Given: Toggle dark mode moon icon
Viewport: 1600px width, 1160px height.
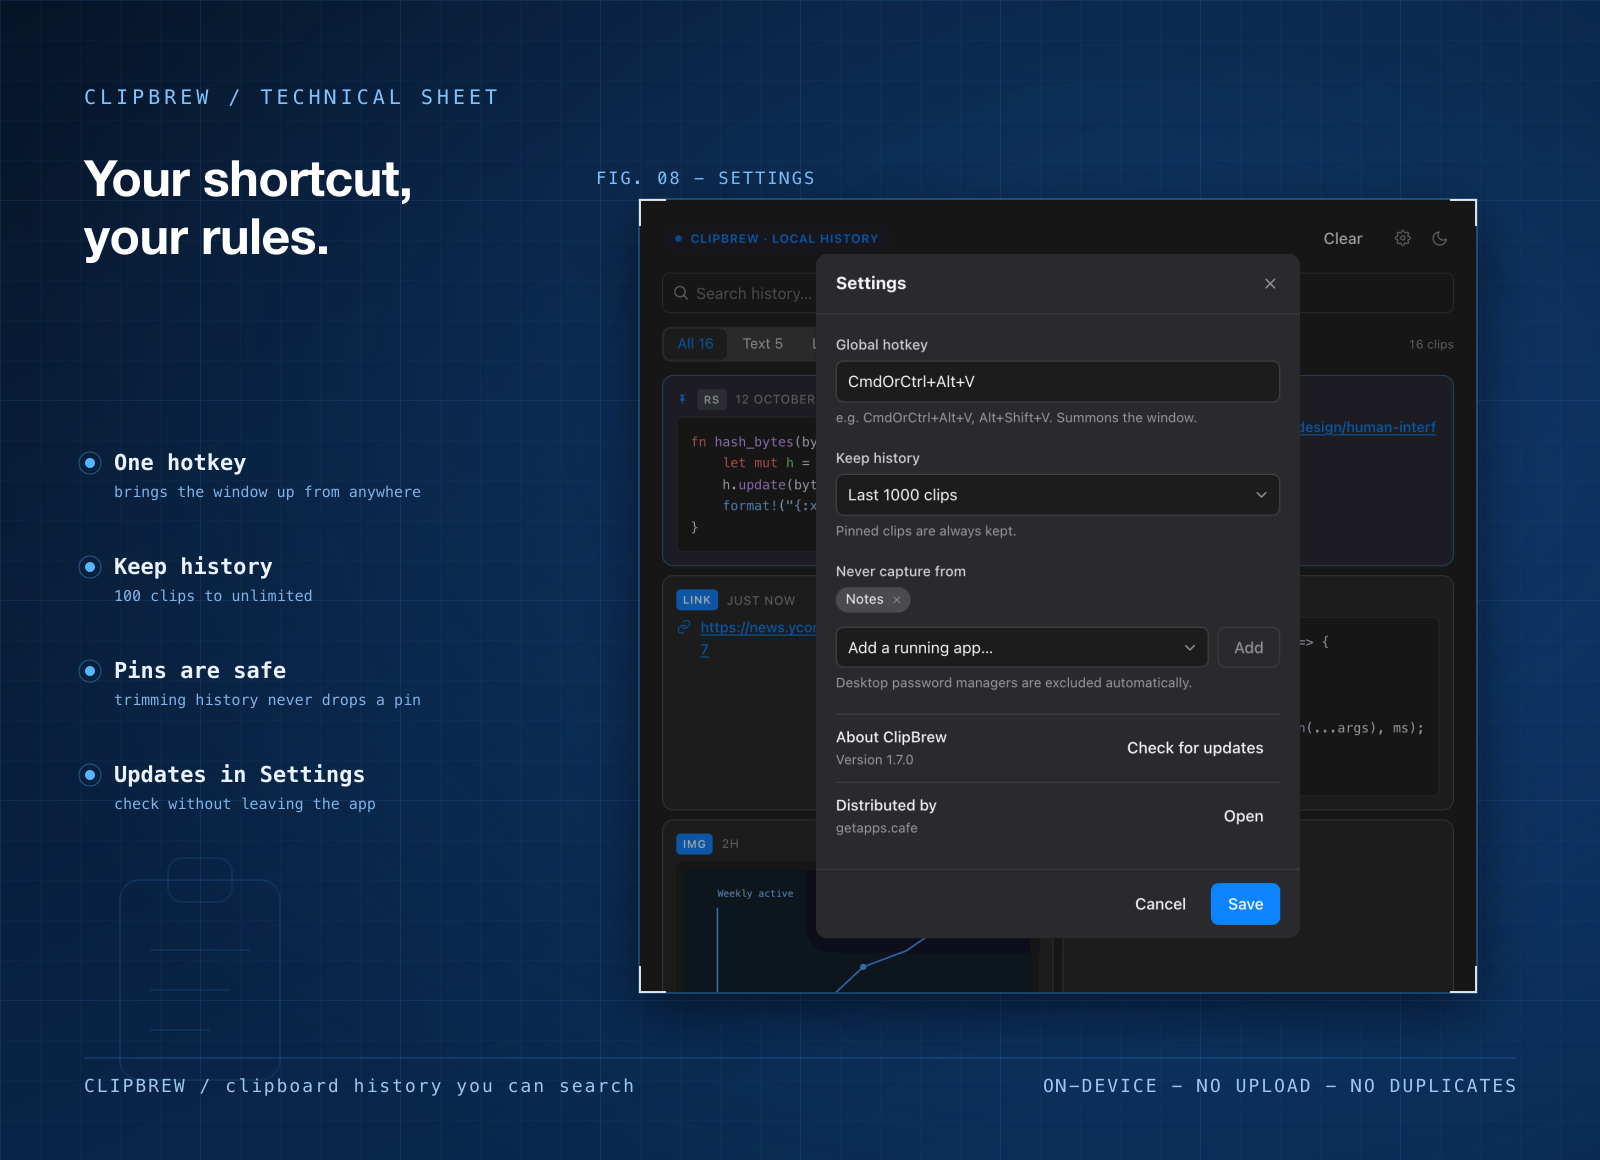Looking at the screenshot, I should coord(1440,238).
